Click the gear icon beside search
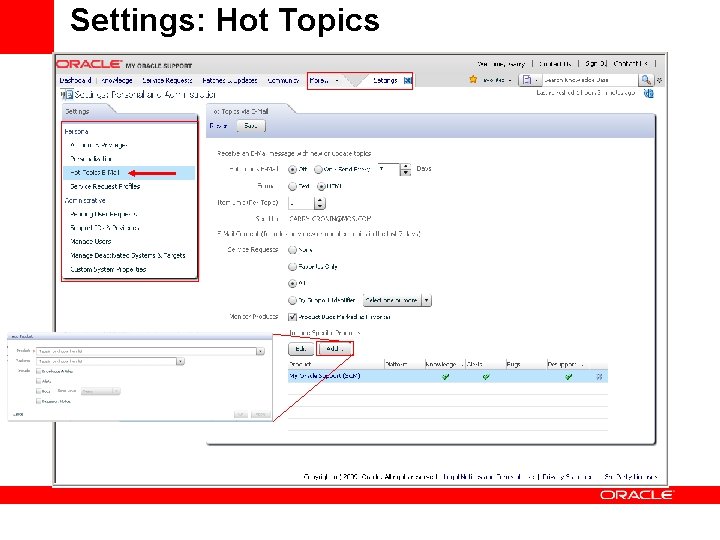The width and height of the screenshot is (720, 540). pyautogui.click(x=659, y=80)
